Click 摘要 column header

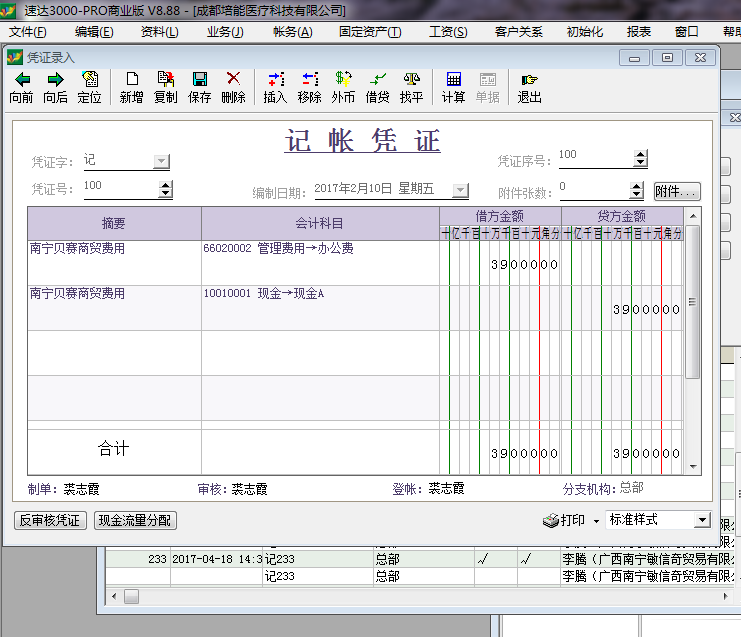114,223
